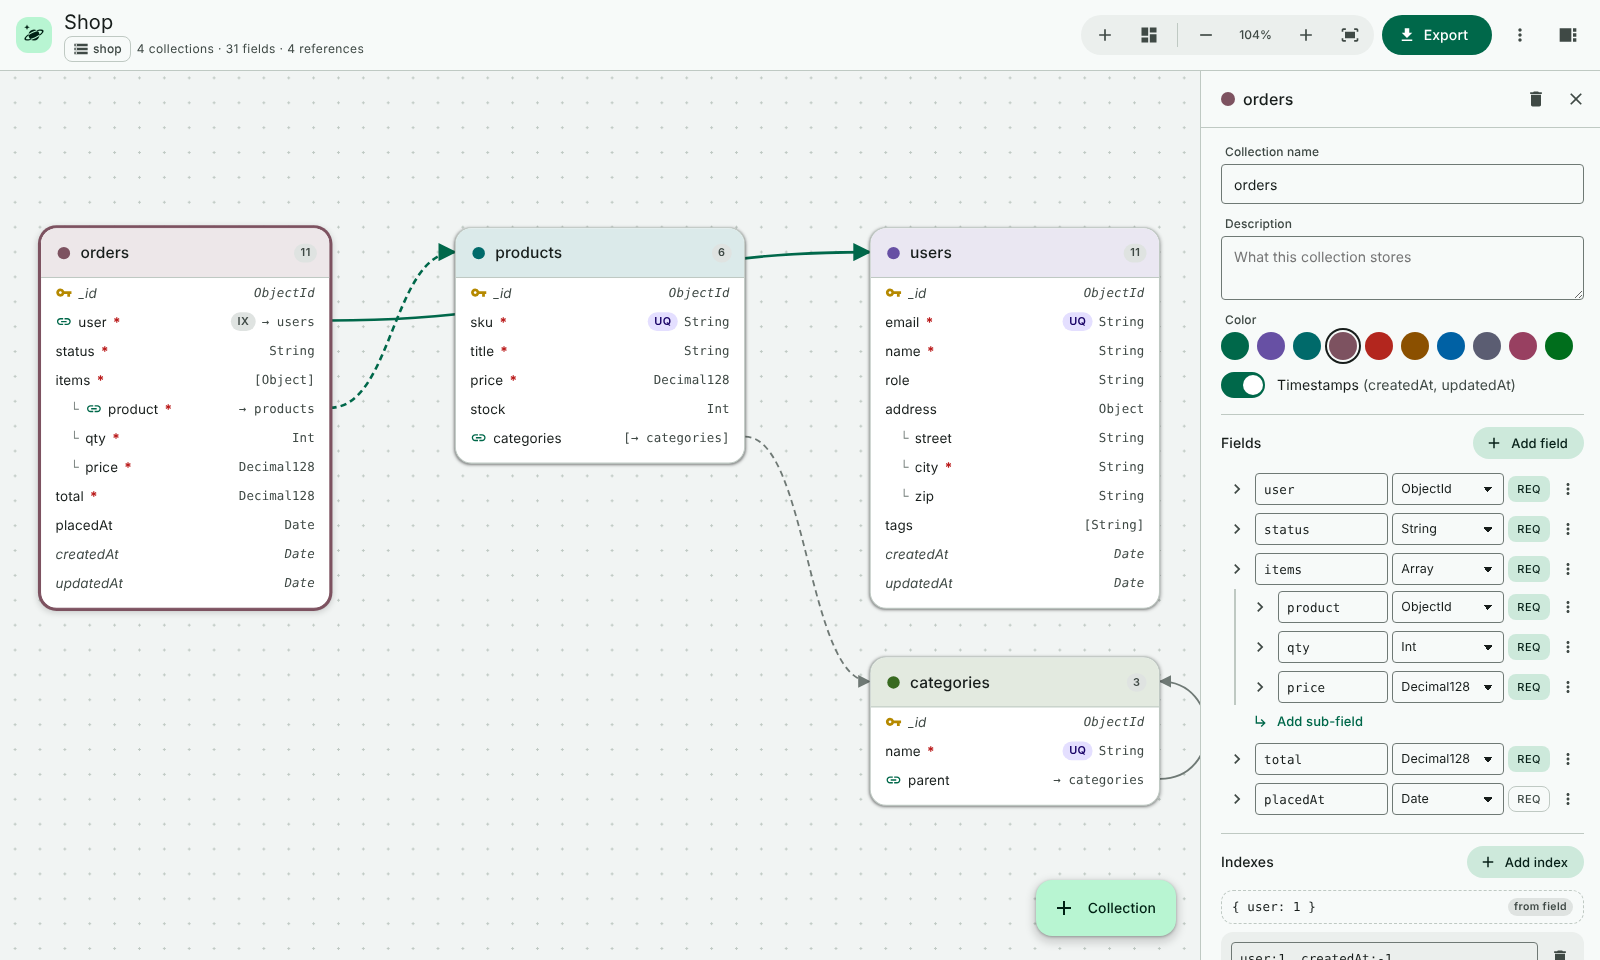Open the more options menu in header
Image resolution: width=1600 pixels, height=960 pixels.
1520,35
